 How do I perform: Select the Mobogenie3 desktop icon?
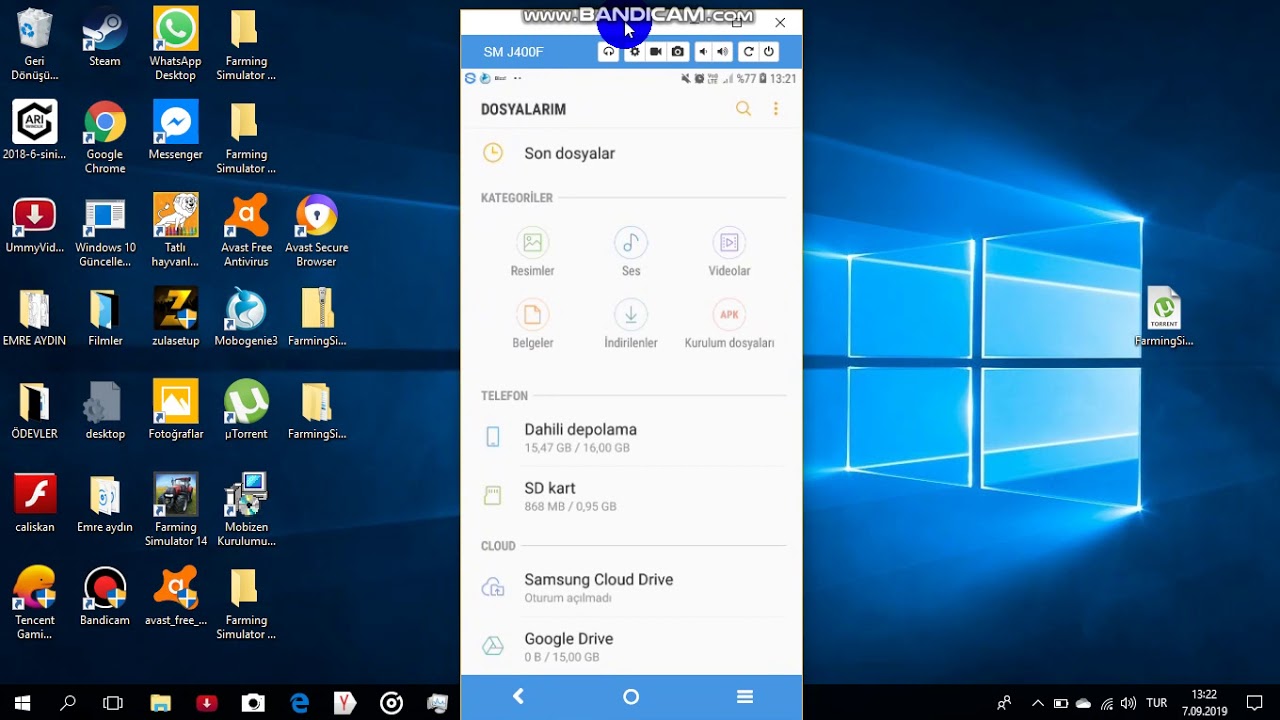coord(246,317)
